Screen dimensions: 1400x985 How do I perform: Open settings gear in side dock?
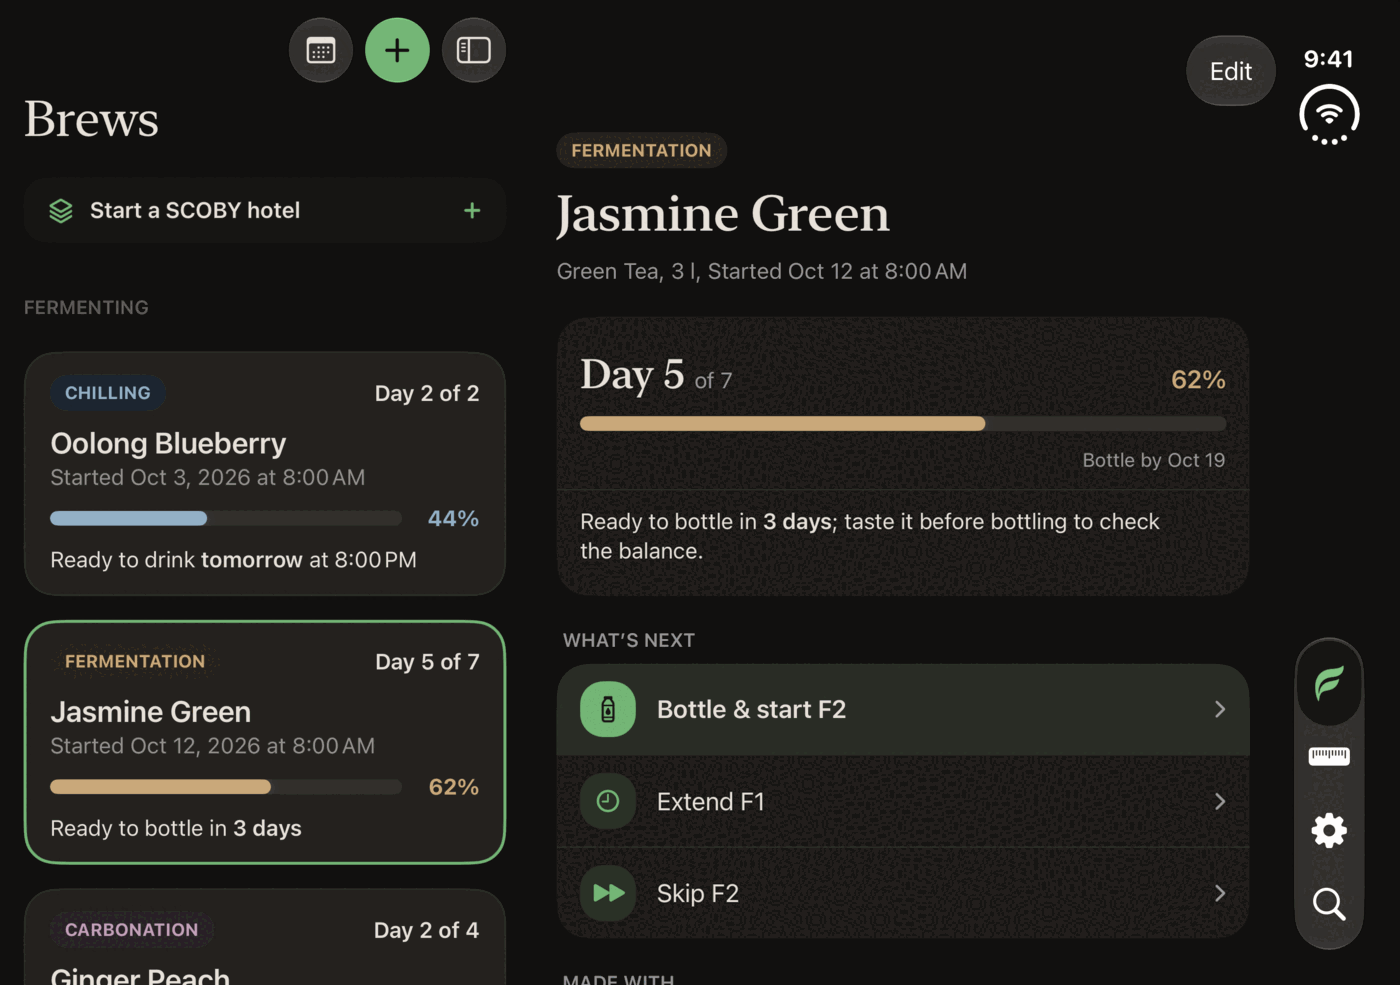click(1329, 830)
